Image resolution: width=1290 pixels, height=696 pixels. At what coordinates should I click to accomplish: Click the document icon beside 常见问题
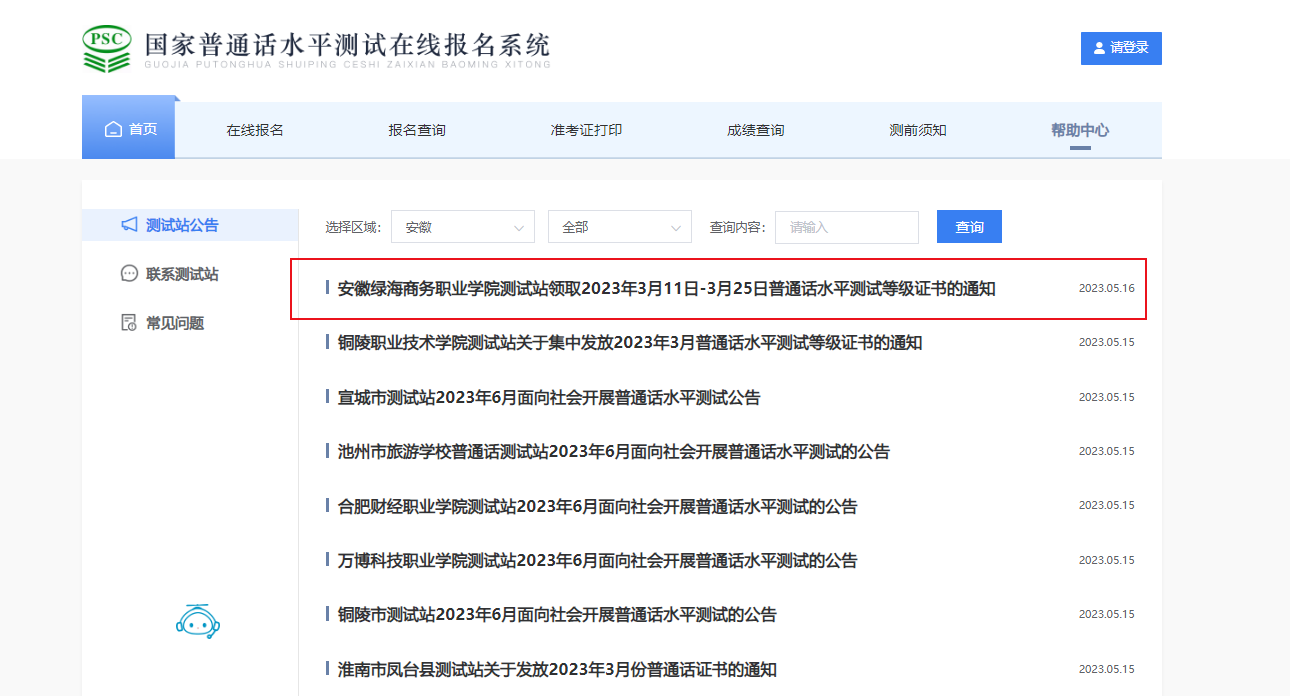point(129,323)
